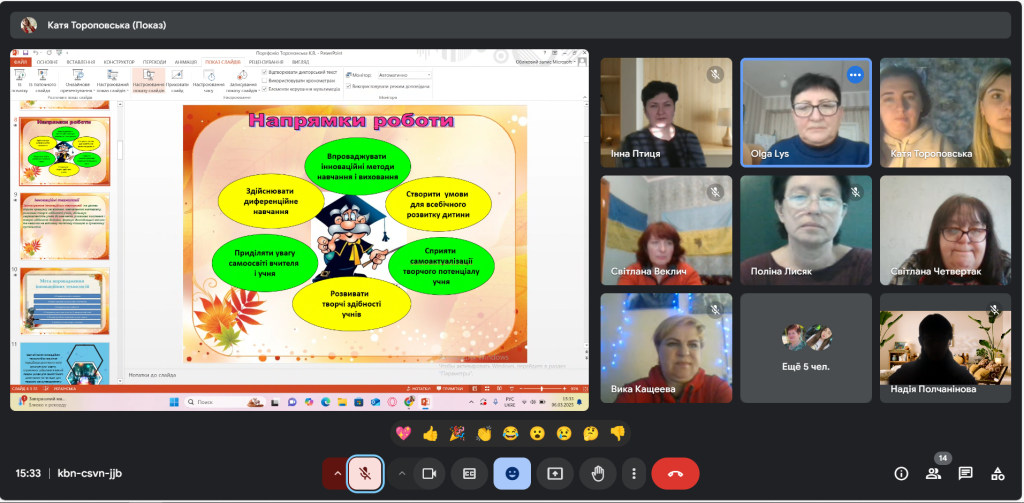
Task: Toggle closed captions in the meeting
Action: pos(469,474)
